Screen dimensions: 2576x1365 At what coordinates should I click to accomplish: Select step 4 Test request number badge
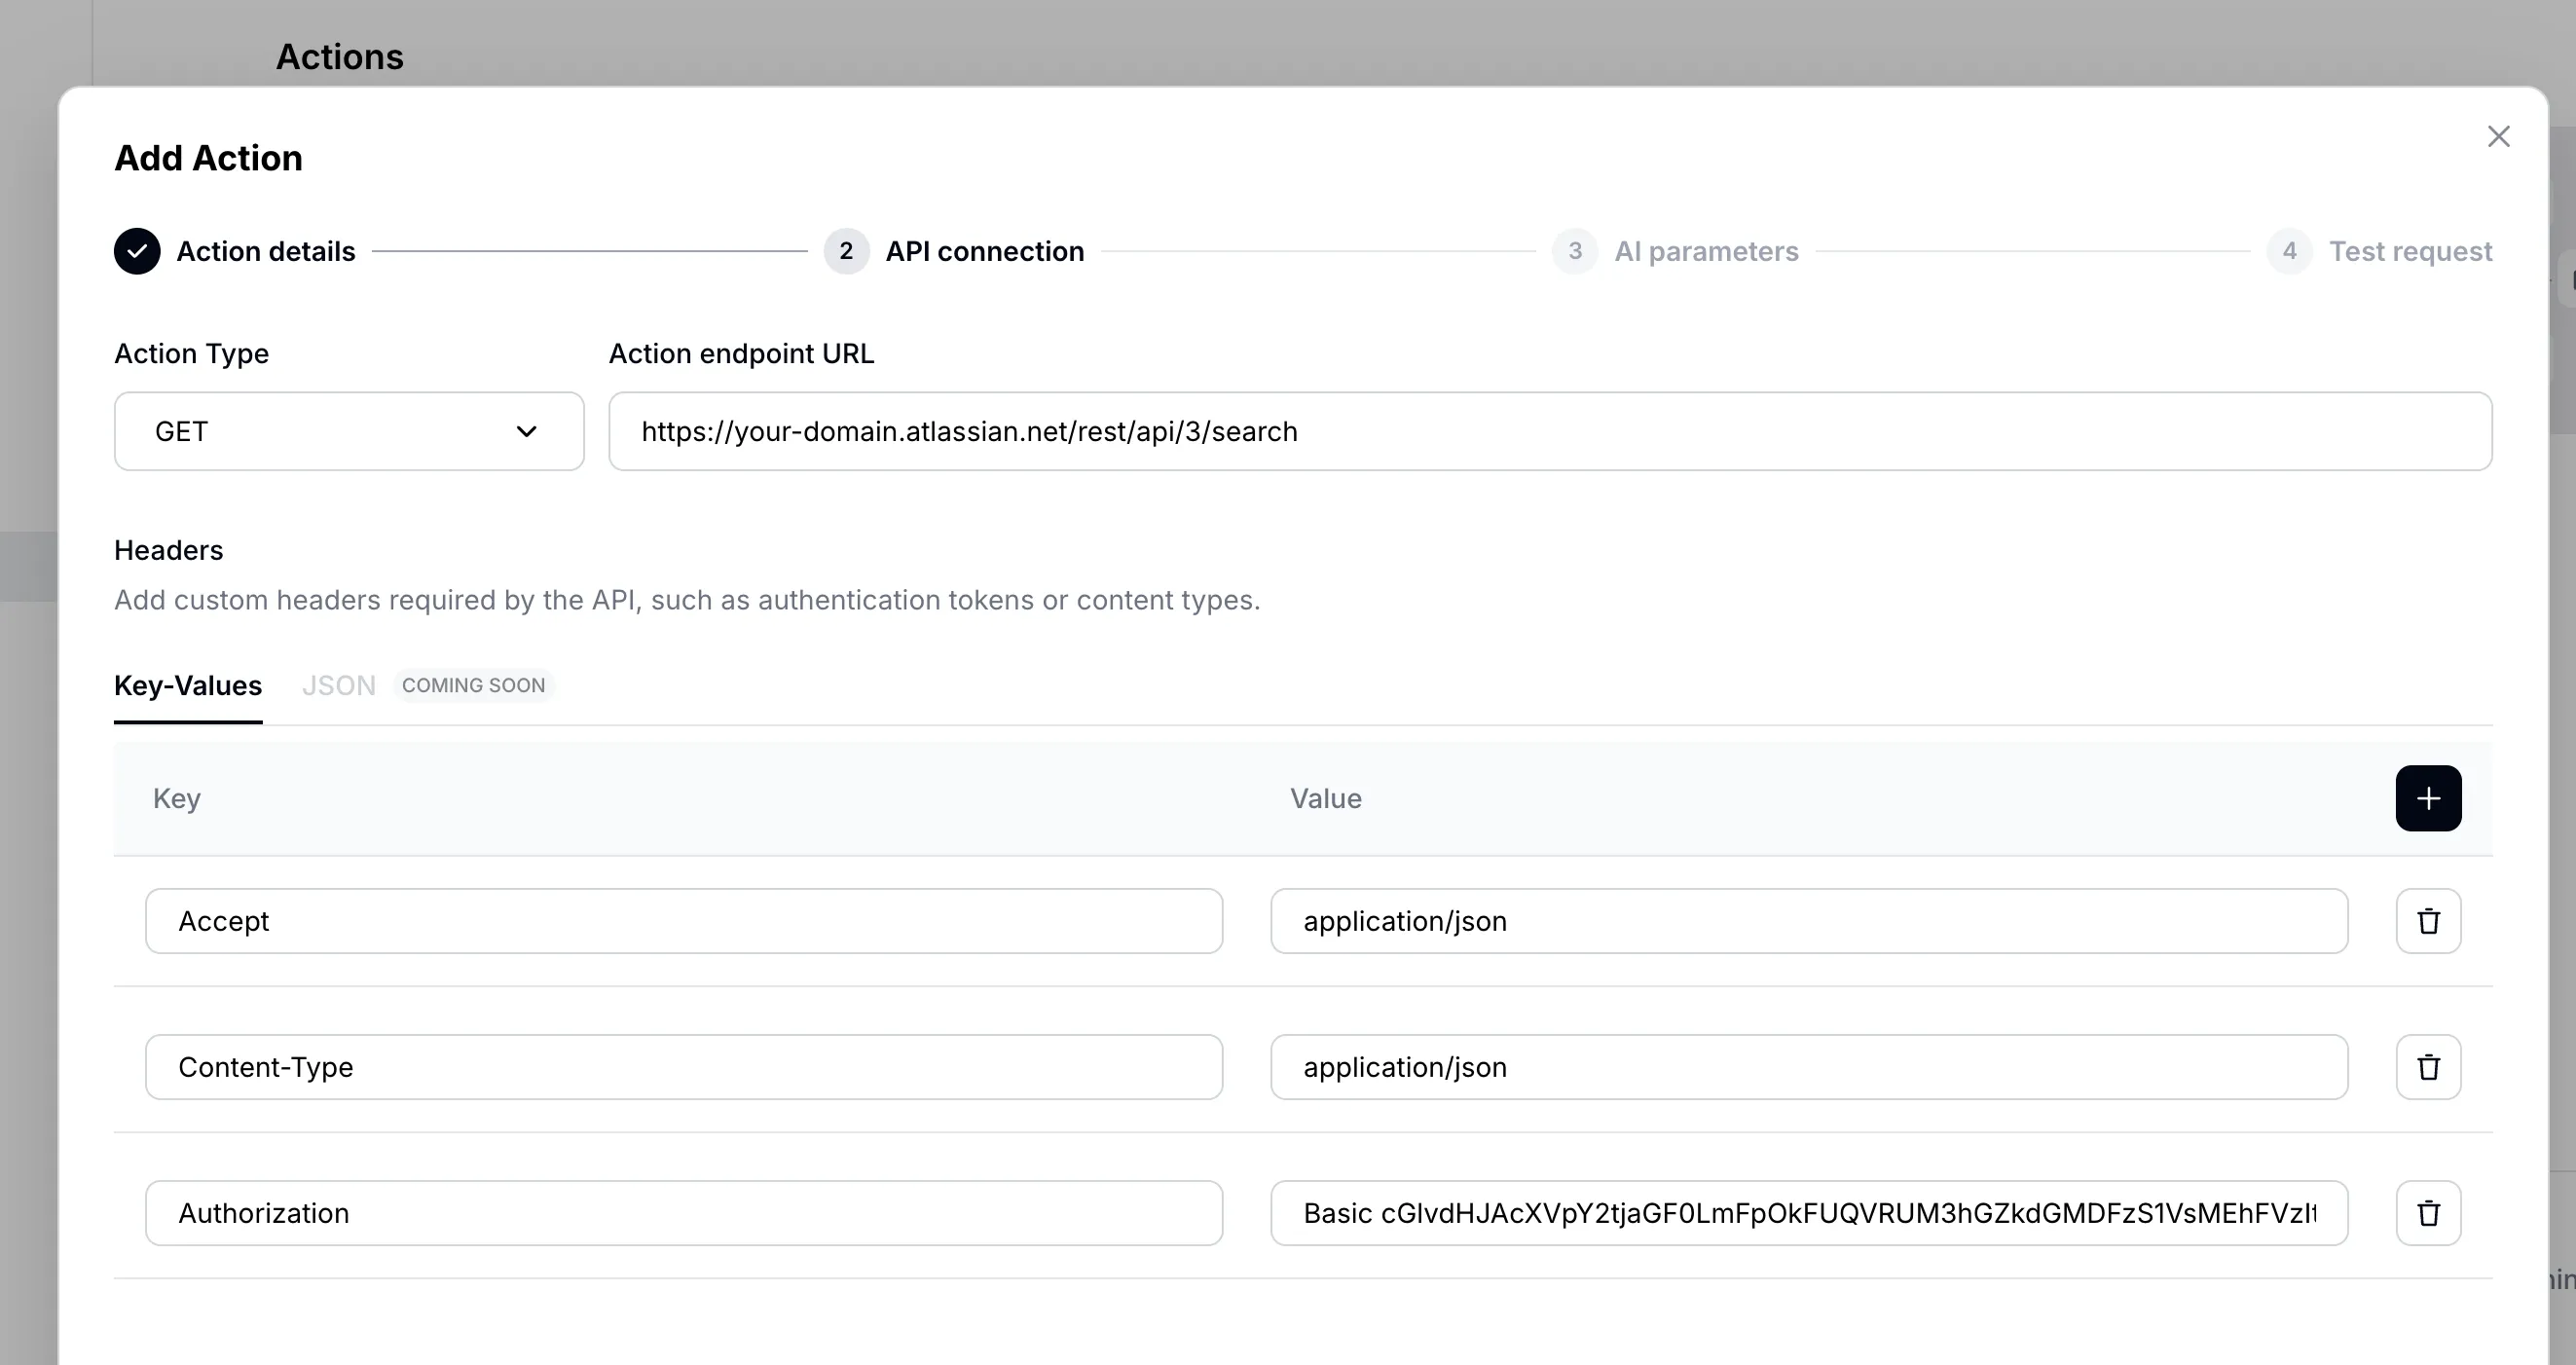tap(2289, 251)
